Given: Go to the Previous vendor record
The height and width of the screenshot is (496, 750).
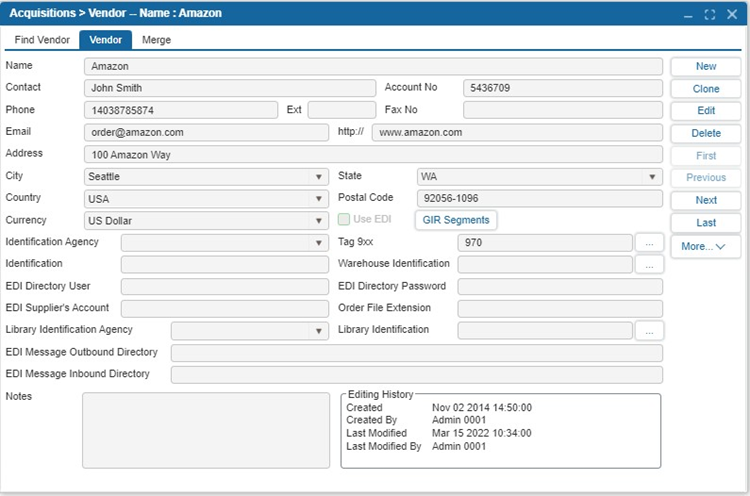Looking at the screenshot, I should 706,177.
